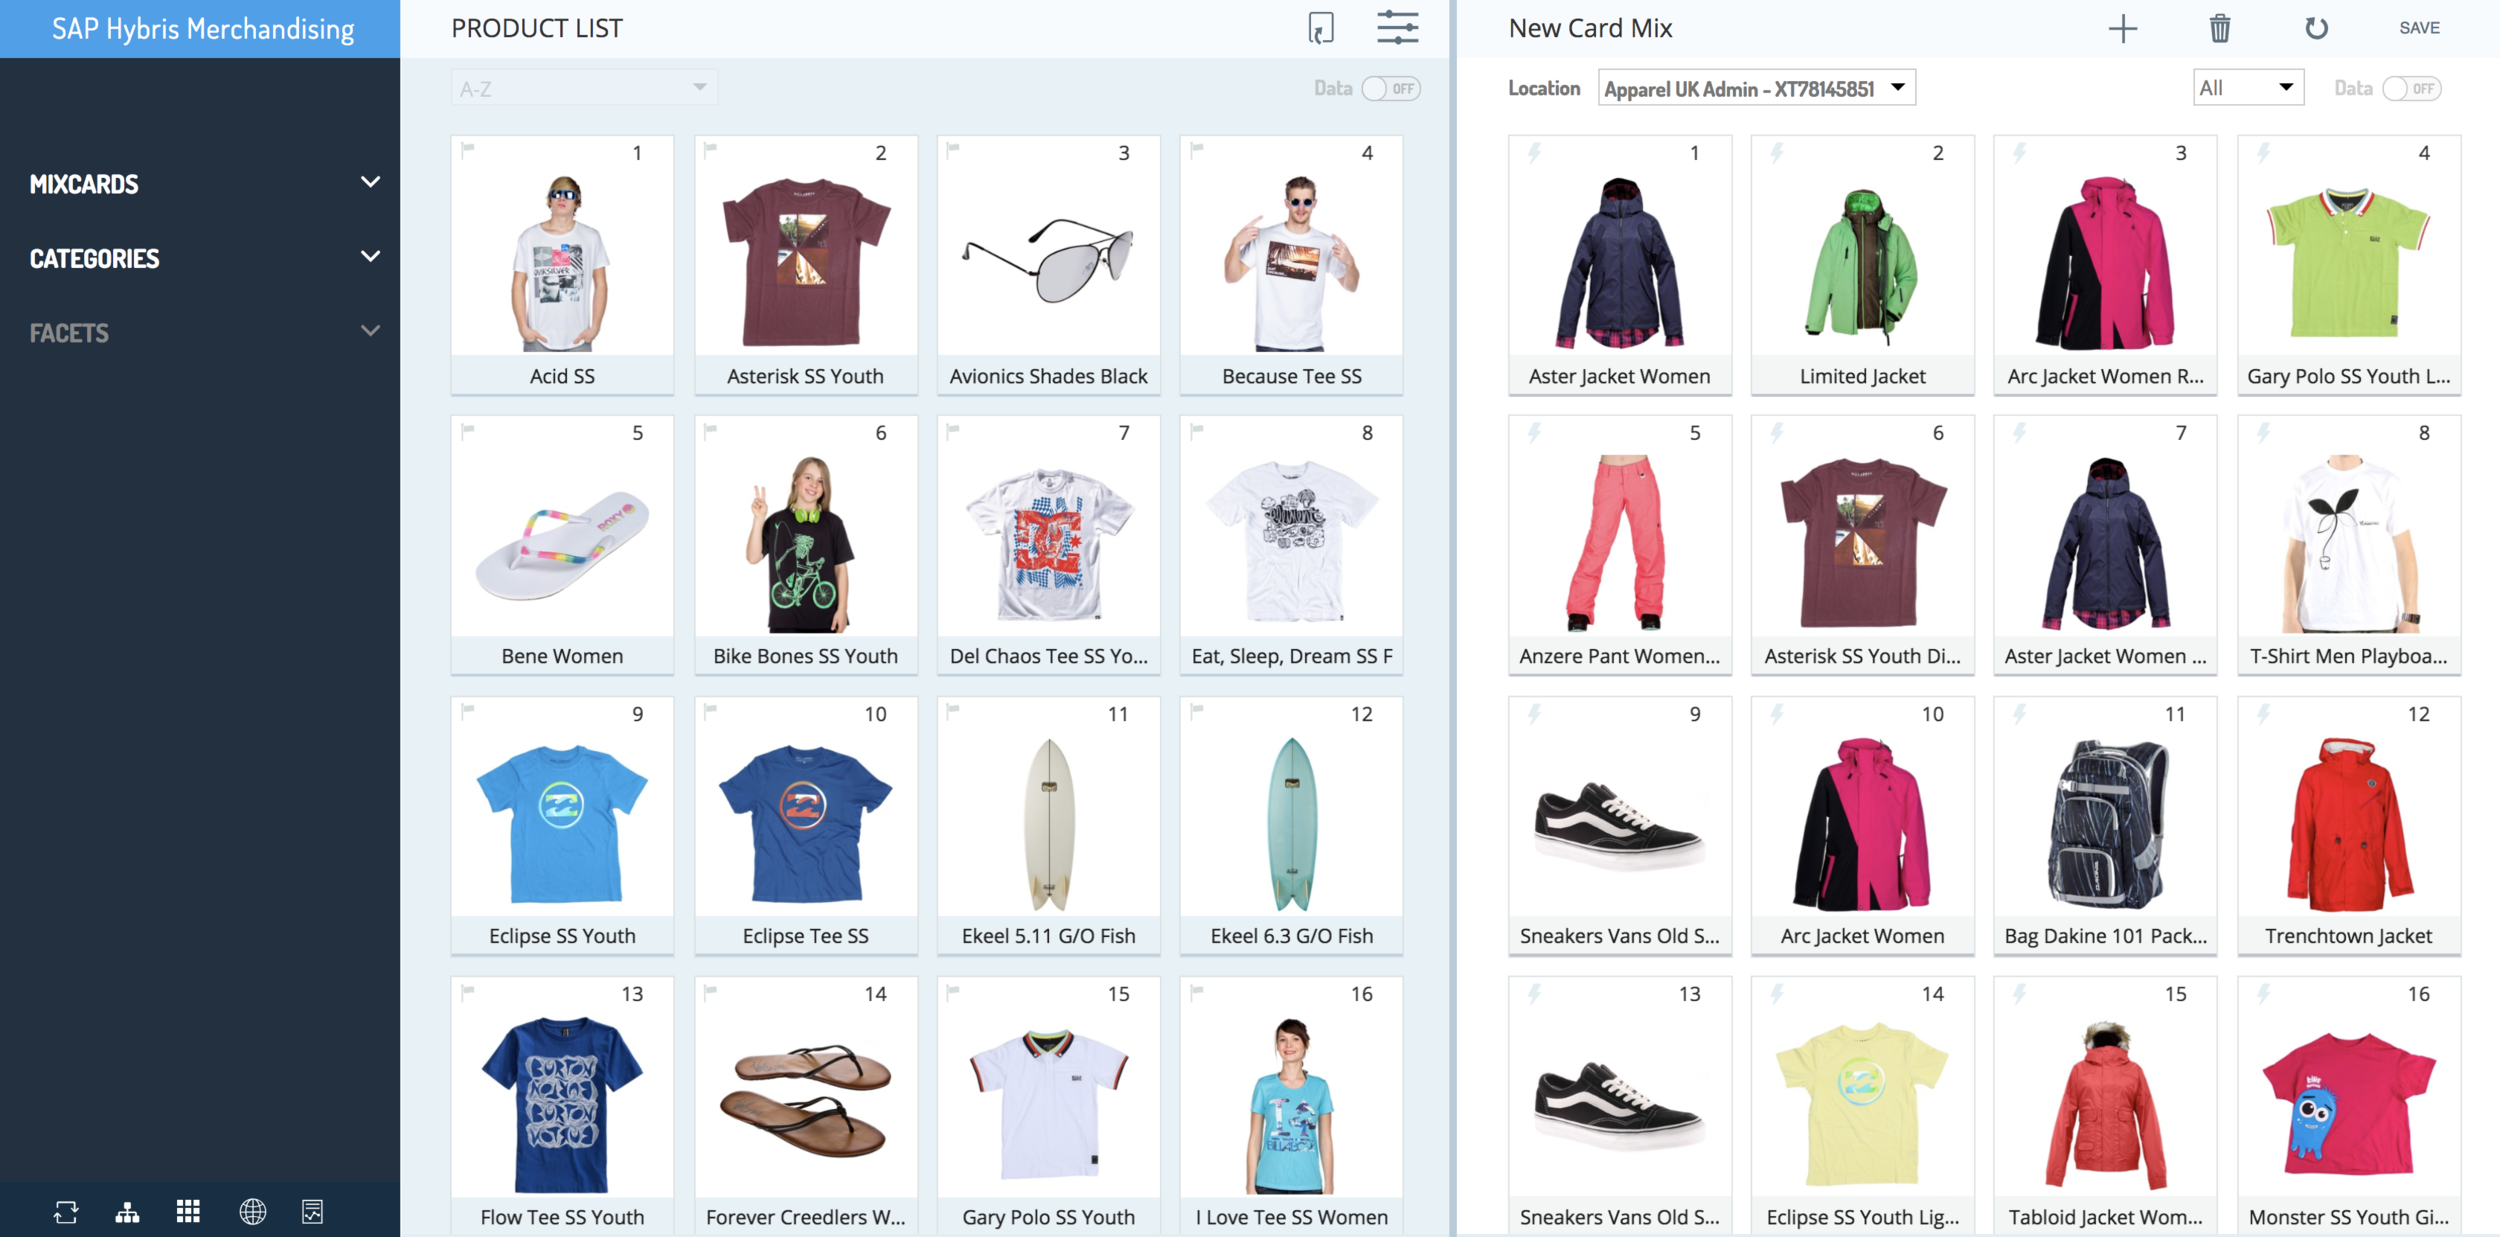The height and width of the screenshot is (1237, 2500).
Task: Click the grid view icon in sidebar footer
Action: 188,1212
